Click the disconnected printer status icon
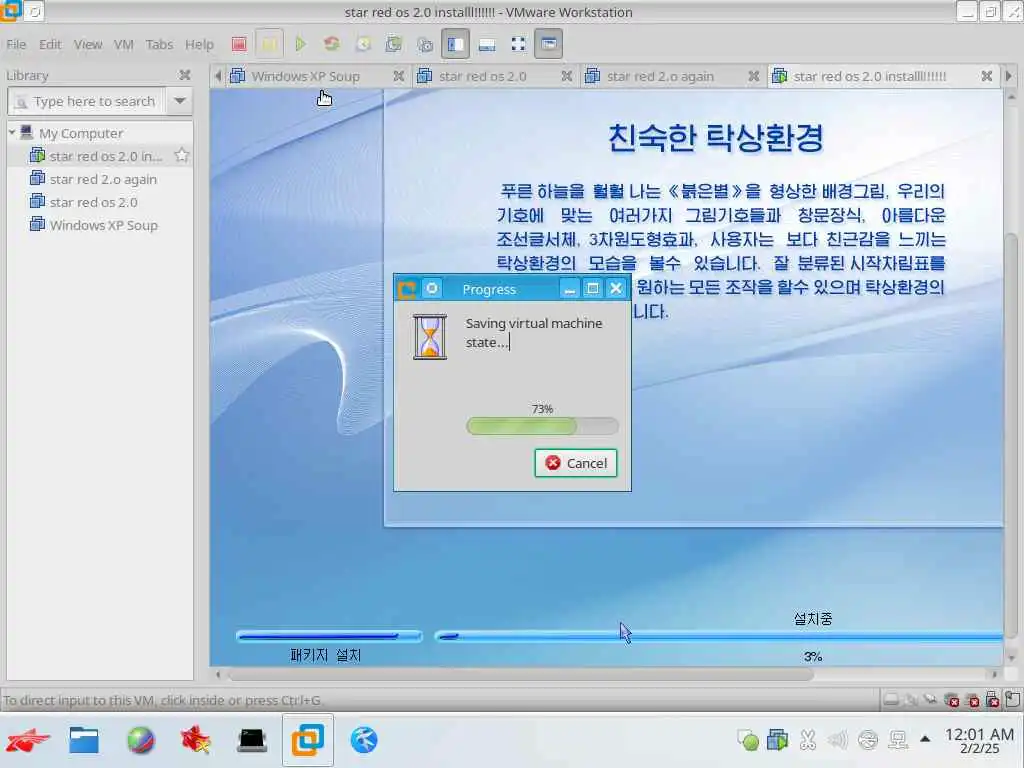 (x=972, y=700)
